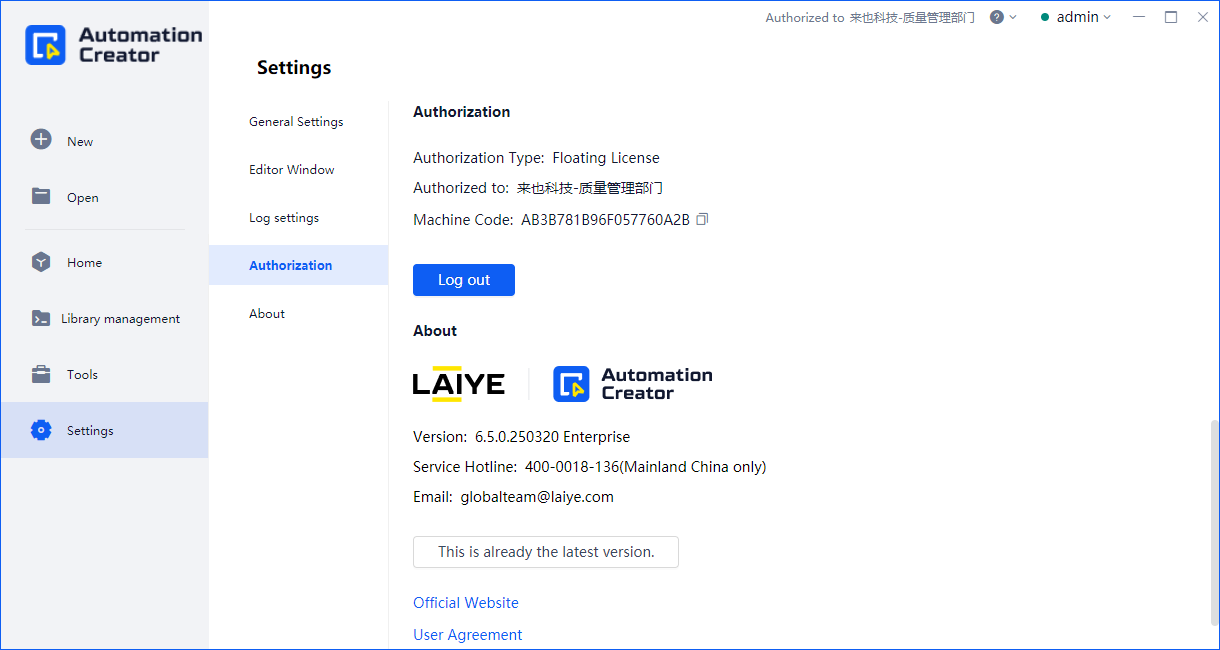1220x650 pixels.
Task: Go to Editor Window settings
Action: [298, 169]
